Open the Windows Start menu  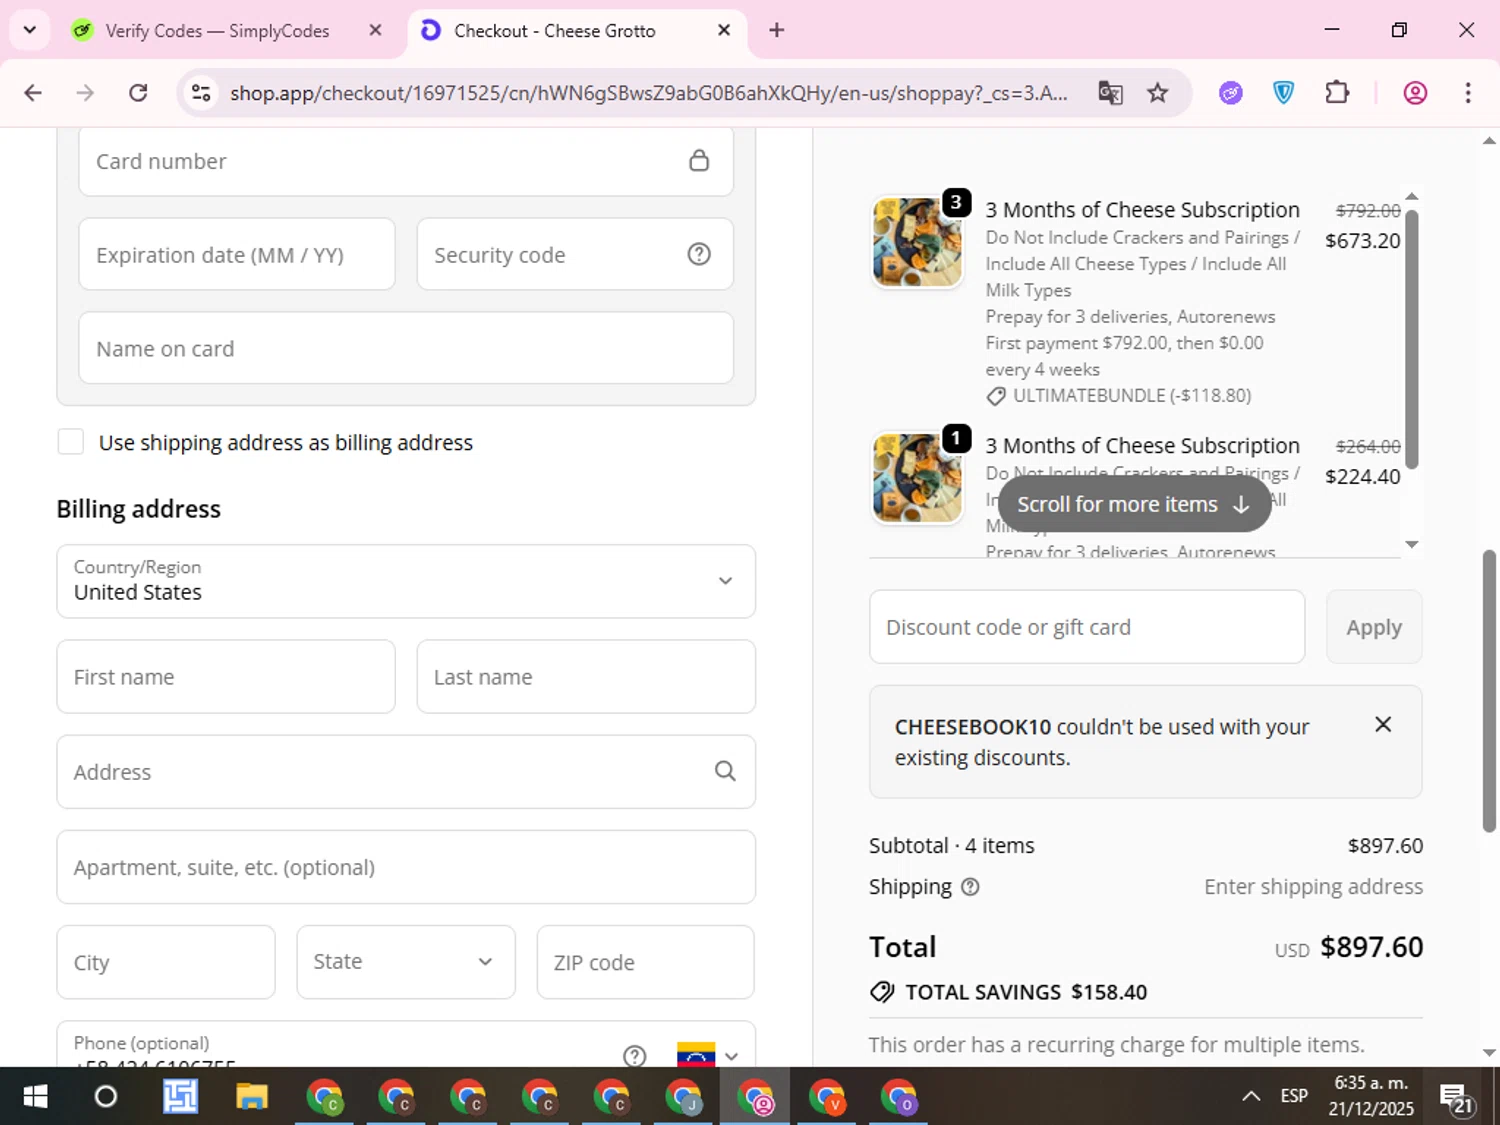[35, 1097]
